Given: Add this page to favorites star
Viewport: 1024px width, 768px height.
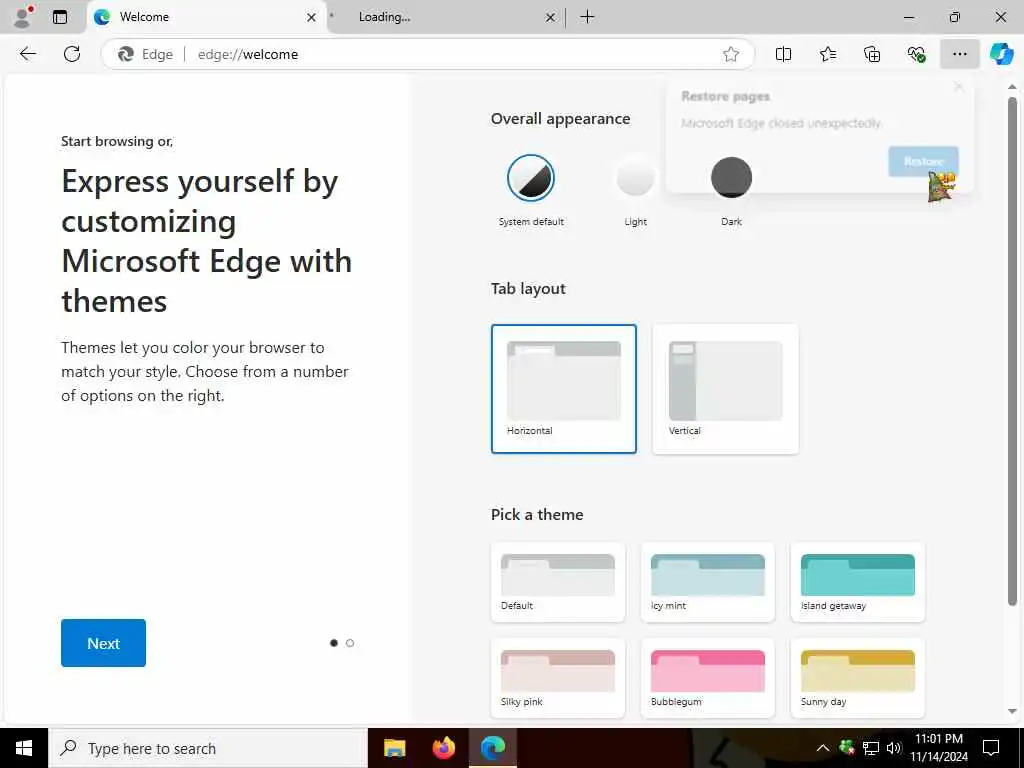Looking at the screenshot, I should [x=731, y=54].
